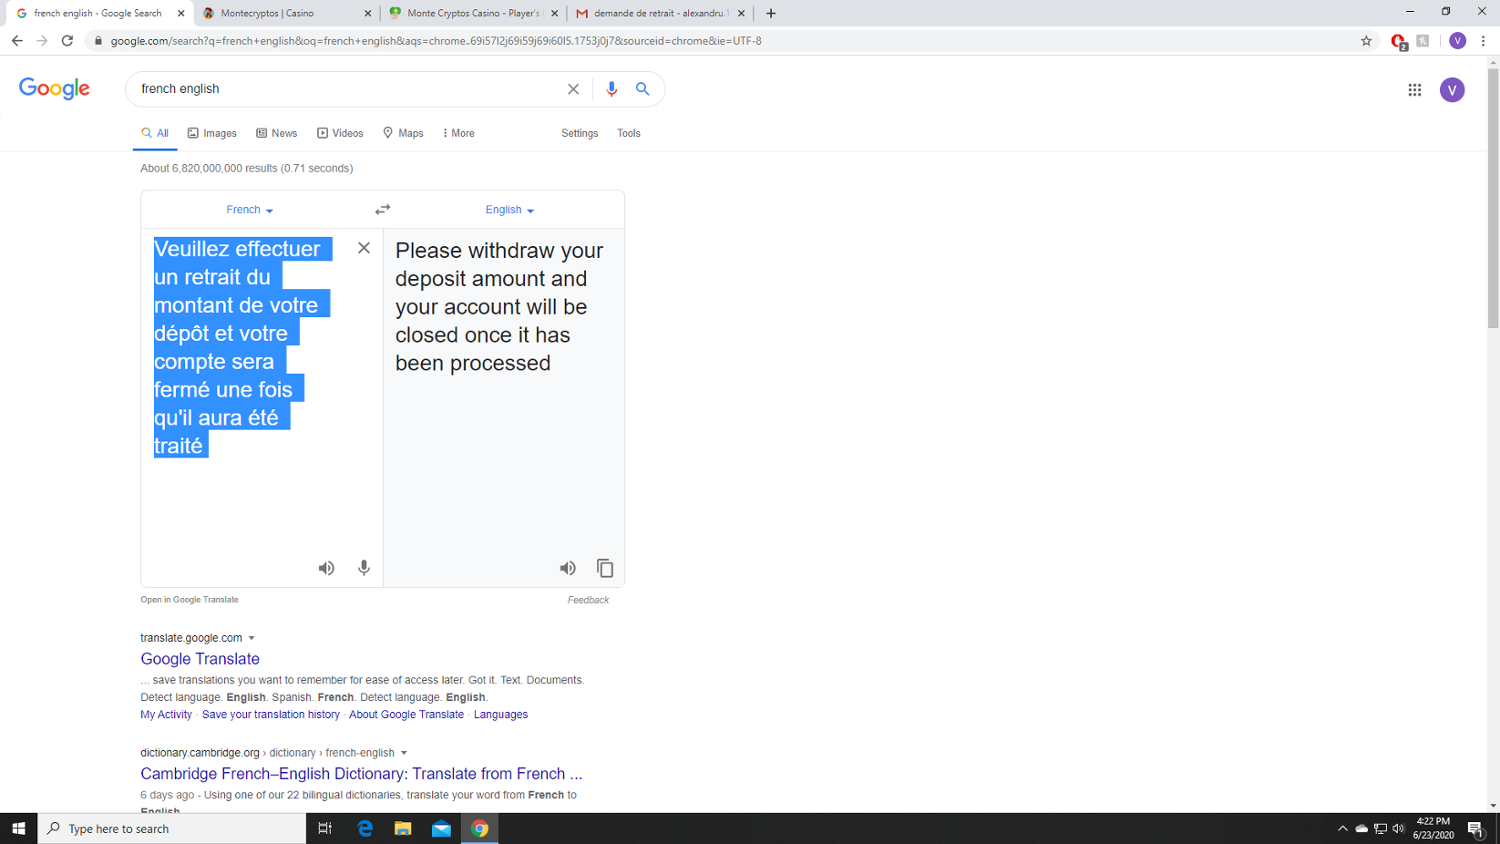The image size is (1500, 844).
Task: Clear the search query text
Action: [x=573, y=89]
